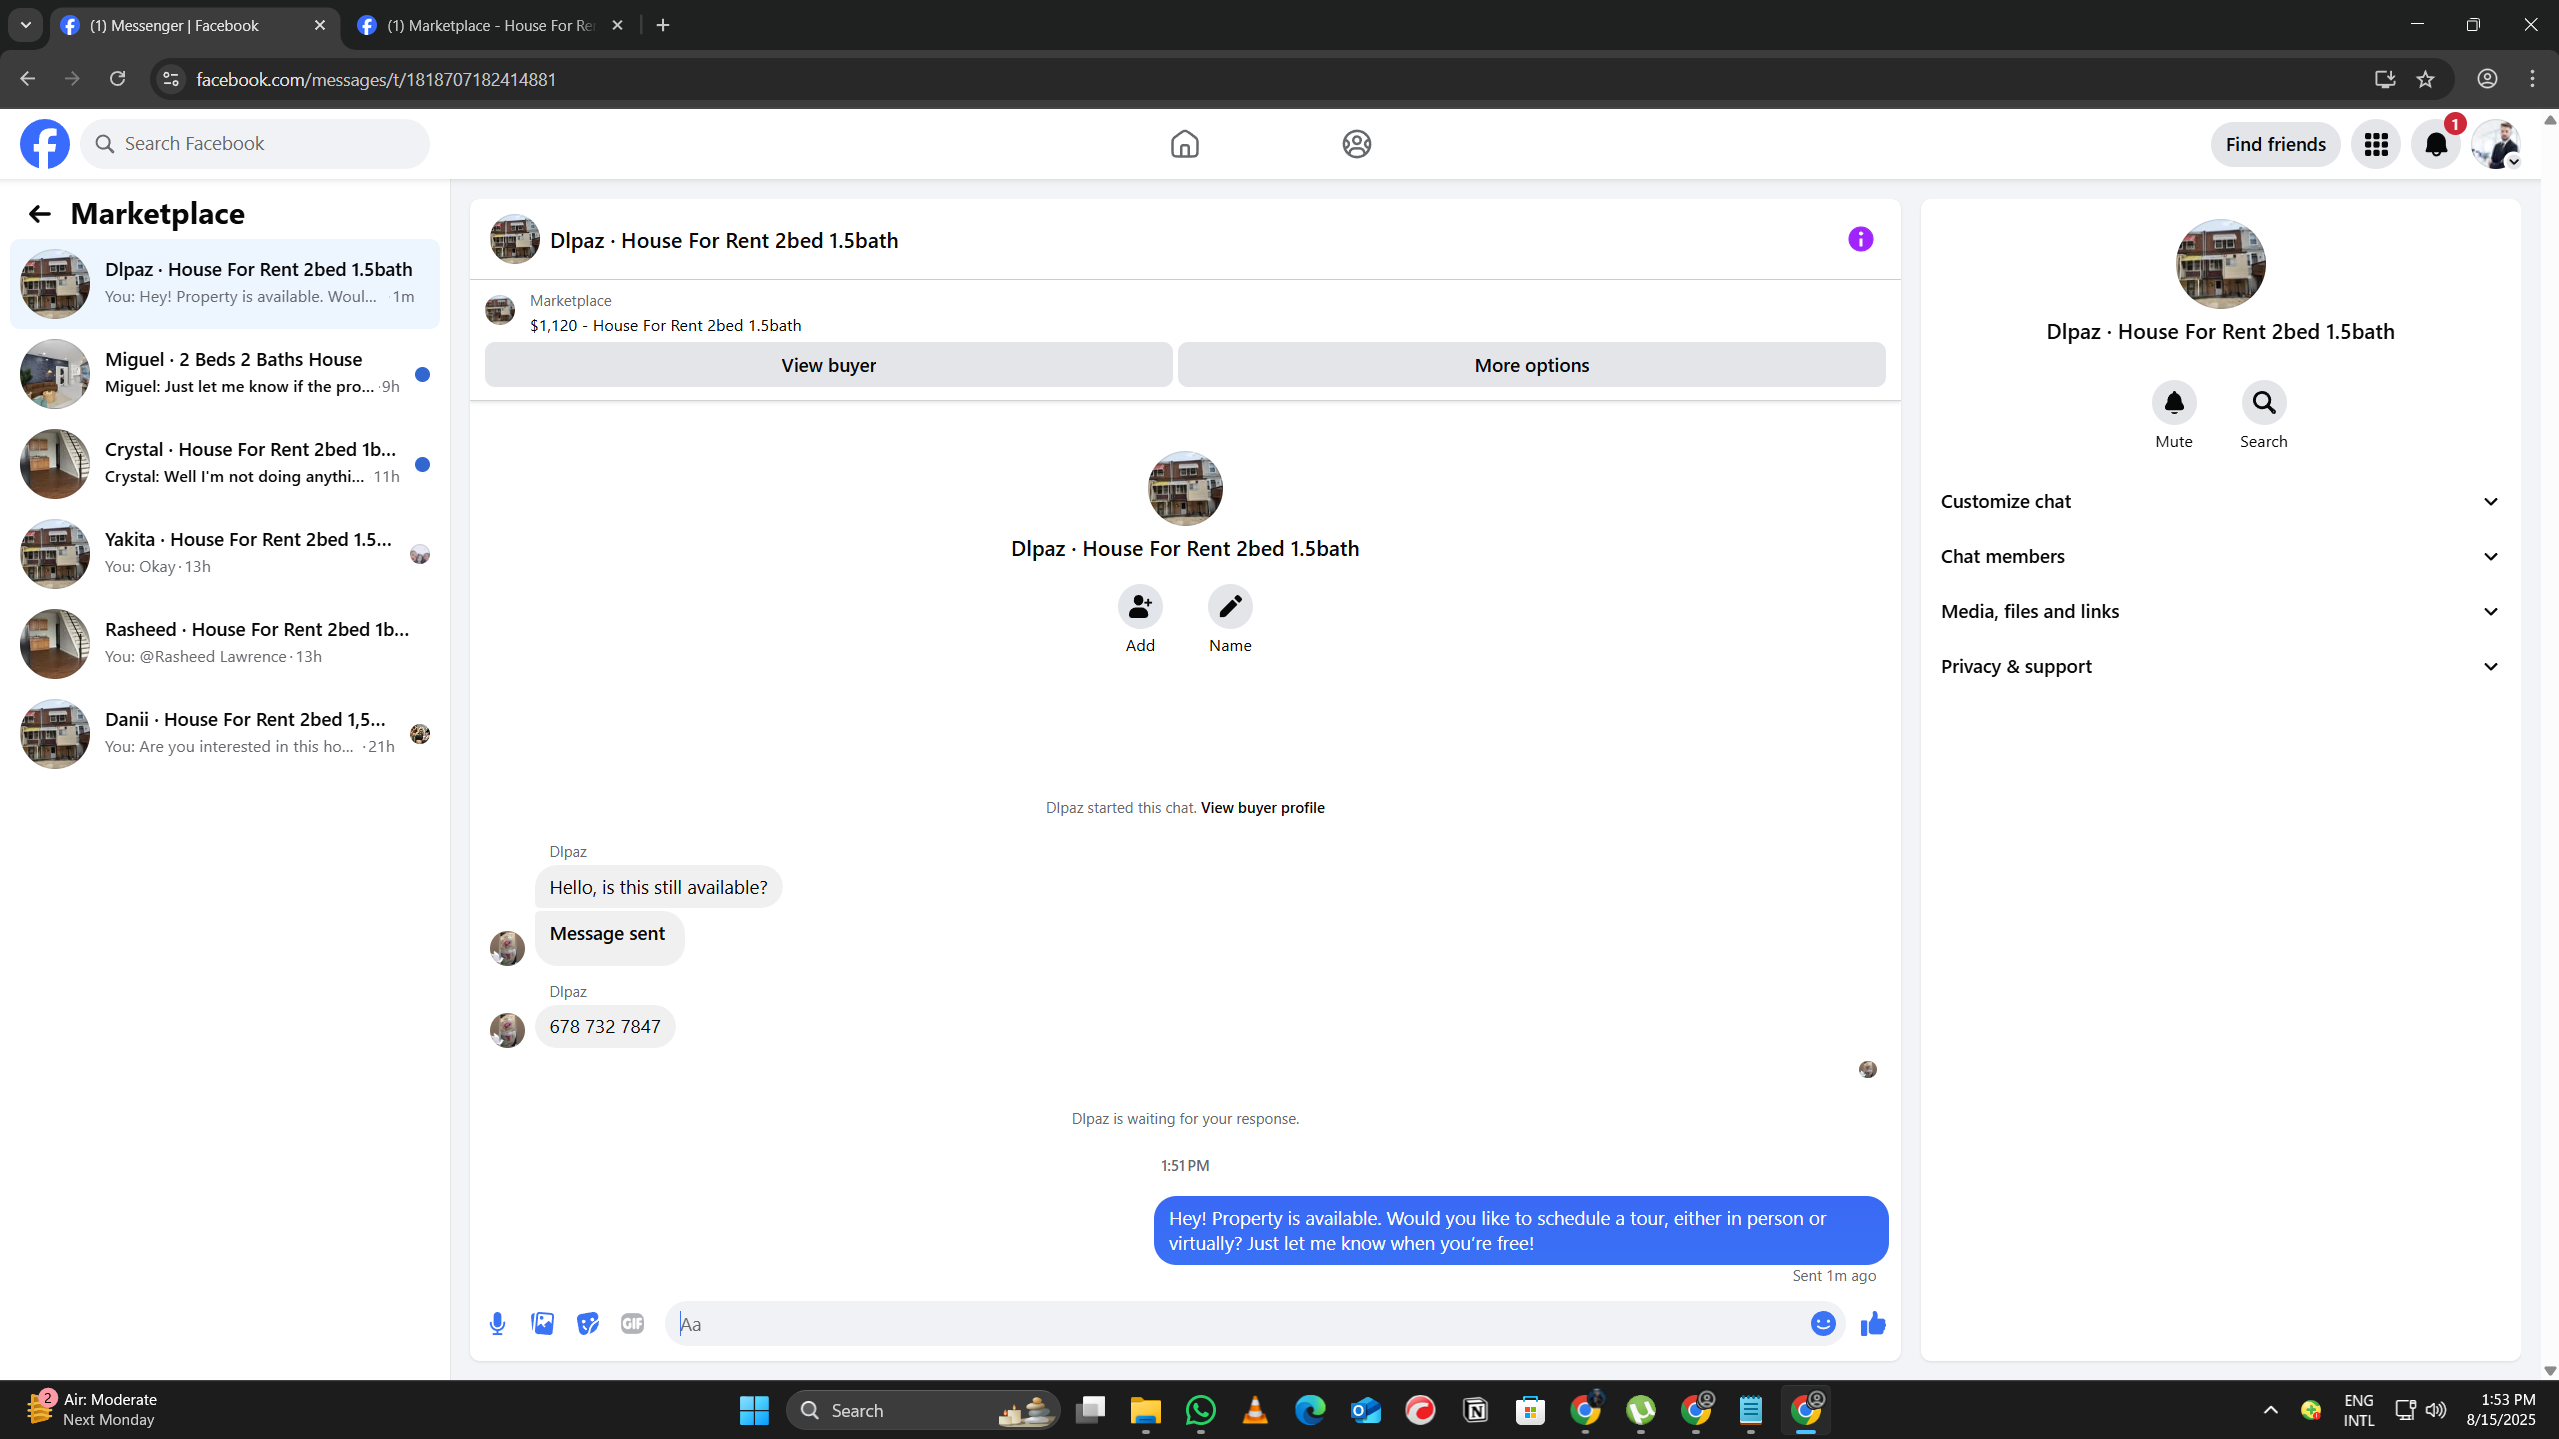Open the notifications bell

pyautogui.click(x=2435, y=144)
